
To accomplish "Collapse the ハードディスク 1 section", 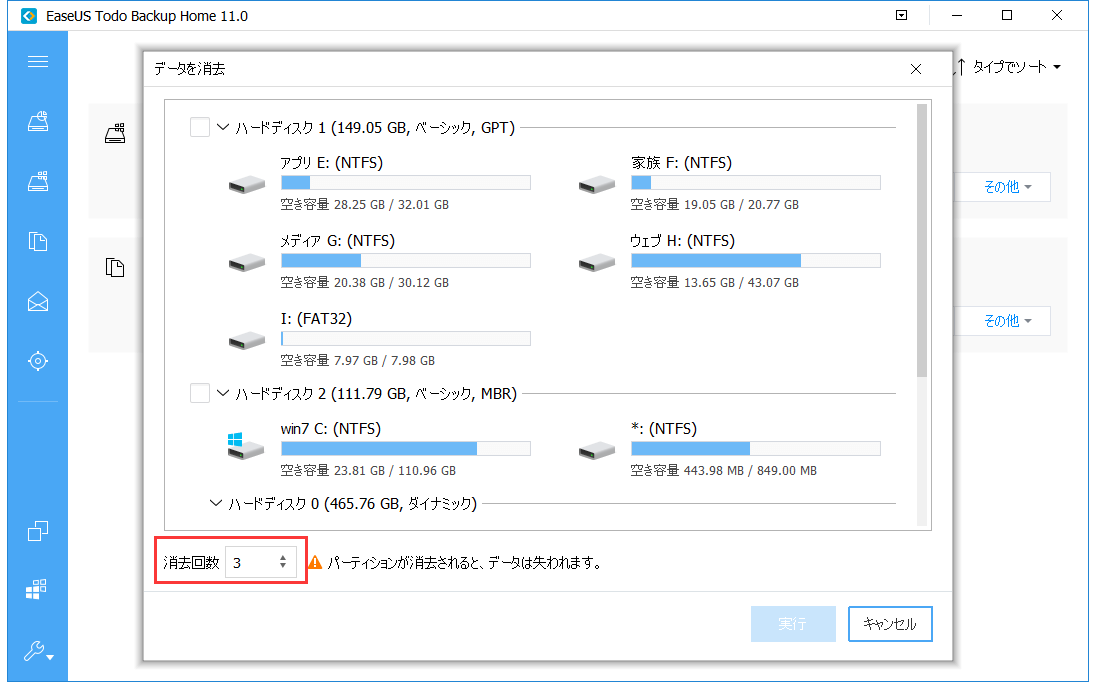I will [222, 127].
